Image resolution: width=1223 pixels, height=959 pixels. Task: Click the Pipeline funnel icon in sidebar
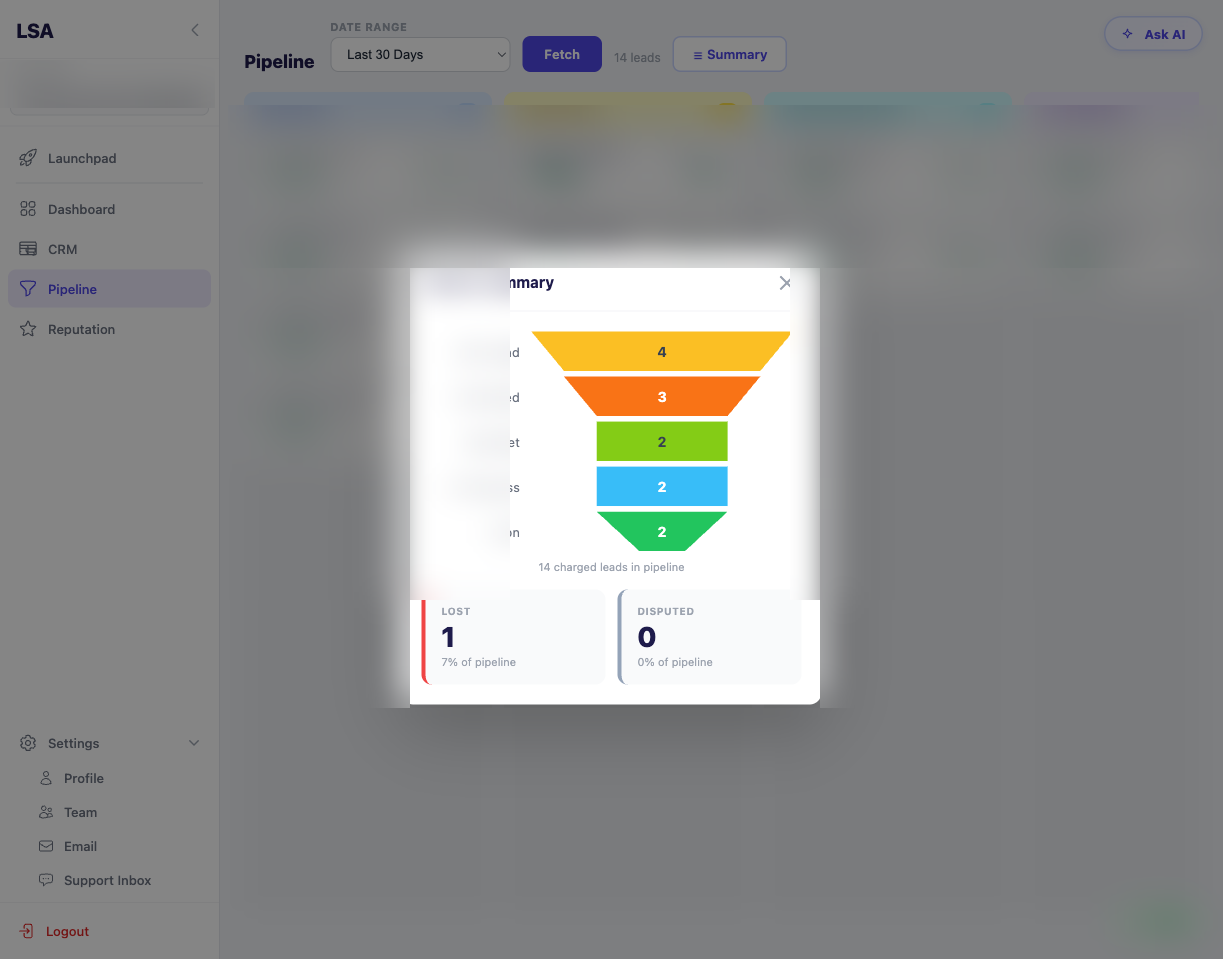coord(28,289)
